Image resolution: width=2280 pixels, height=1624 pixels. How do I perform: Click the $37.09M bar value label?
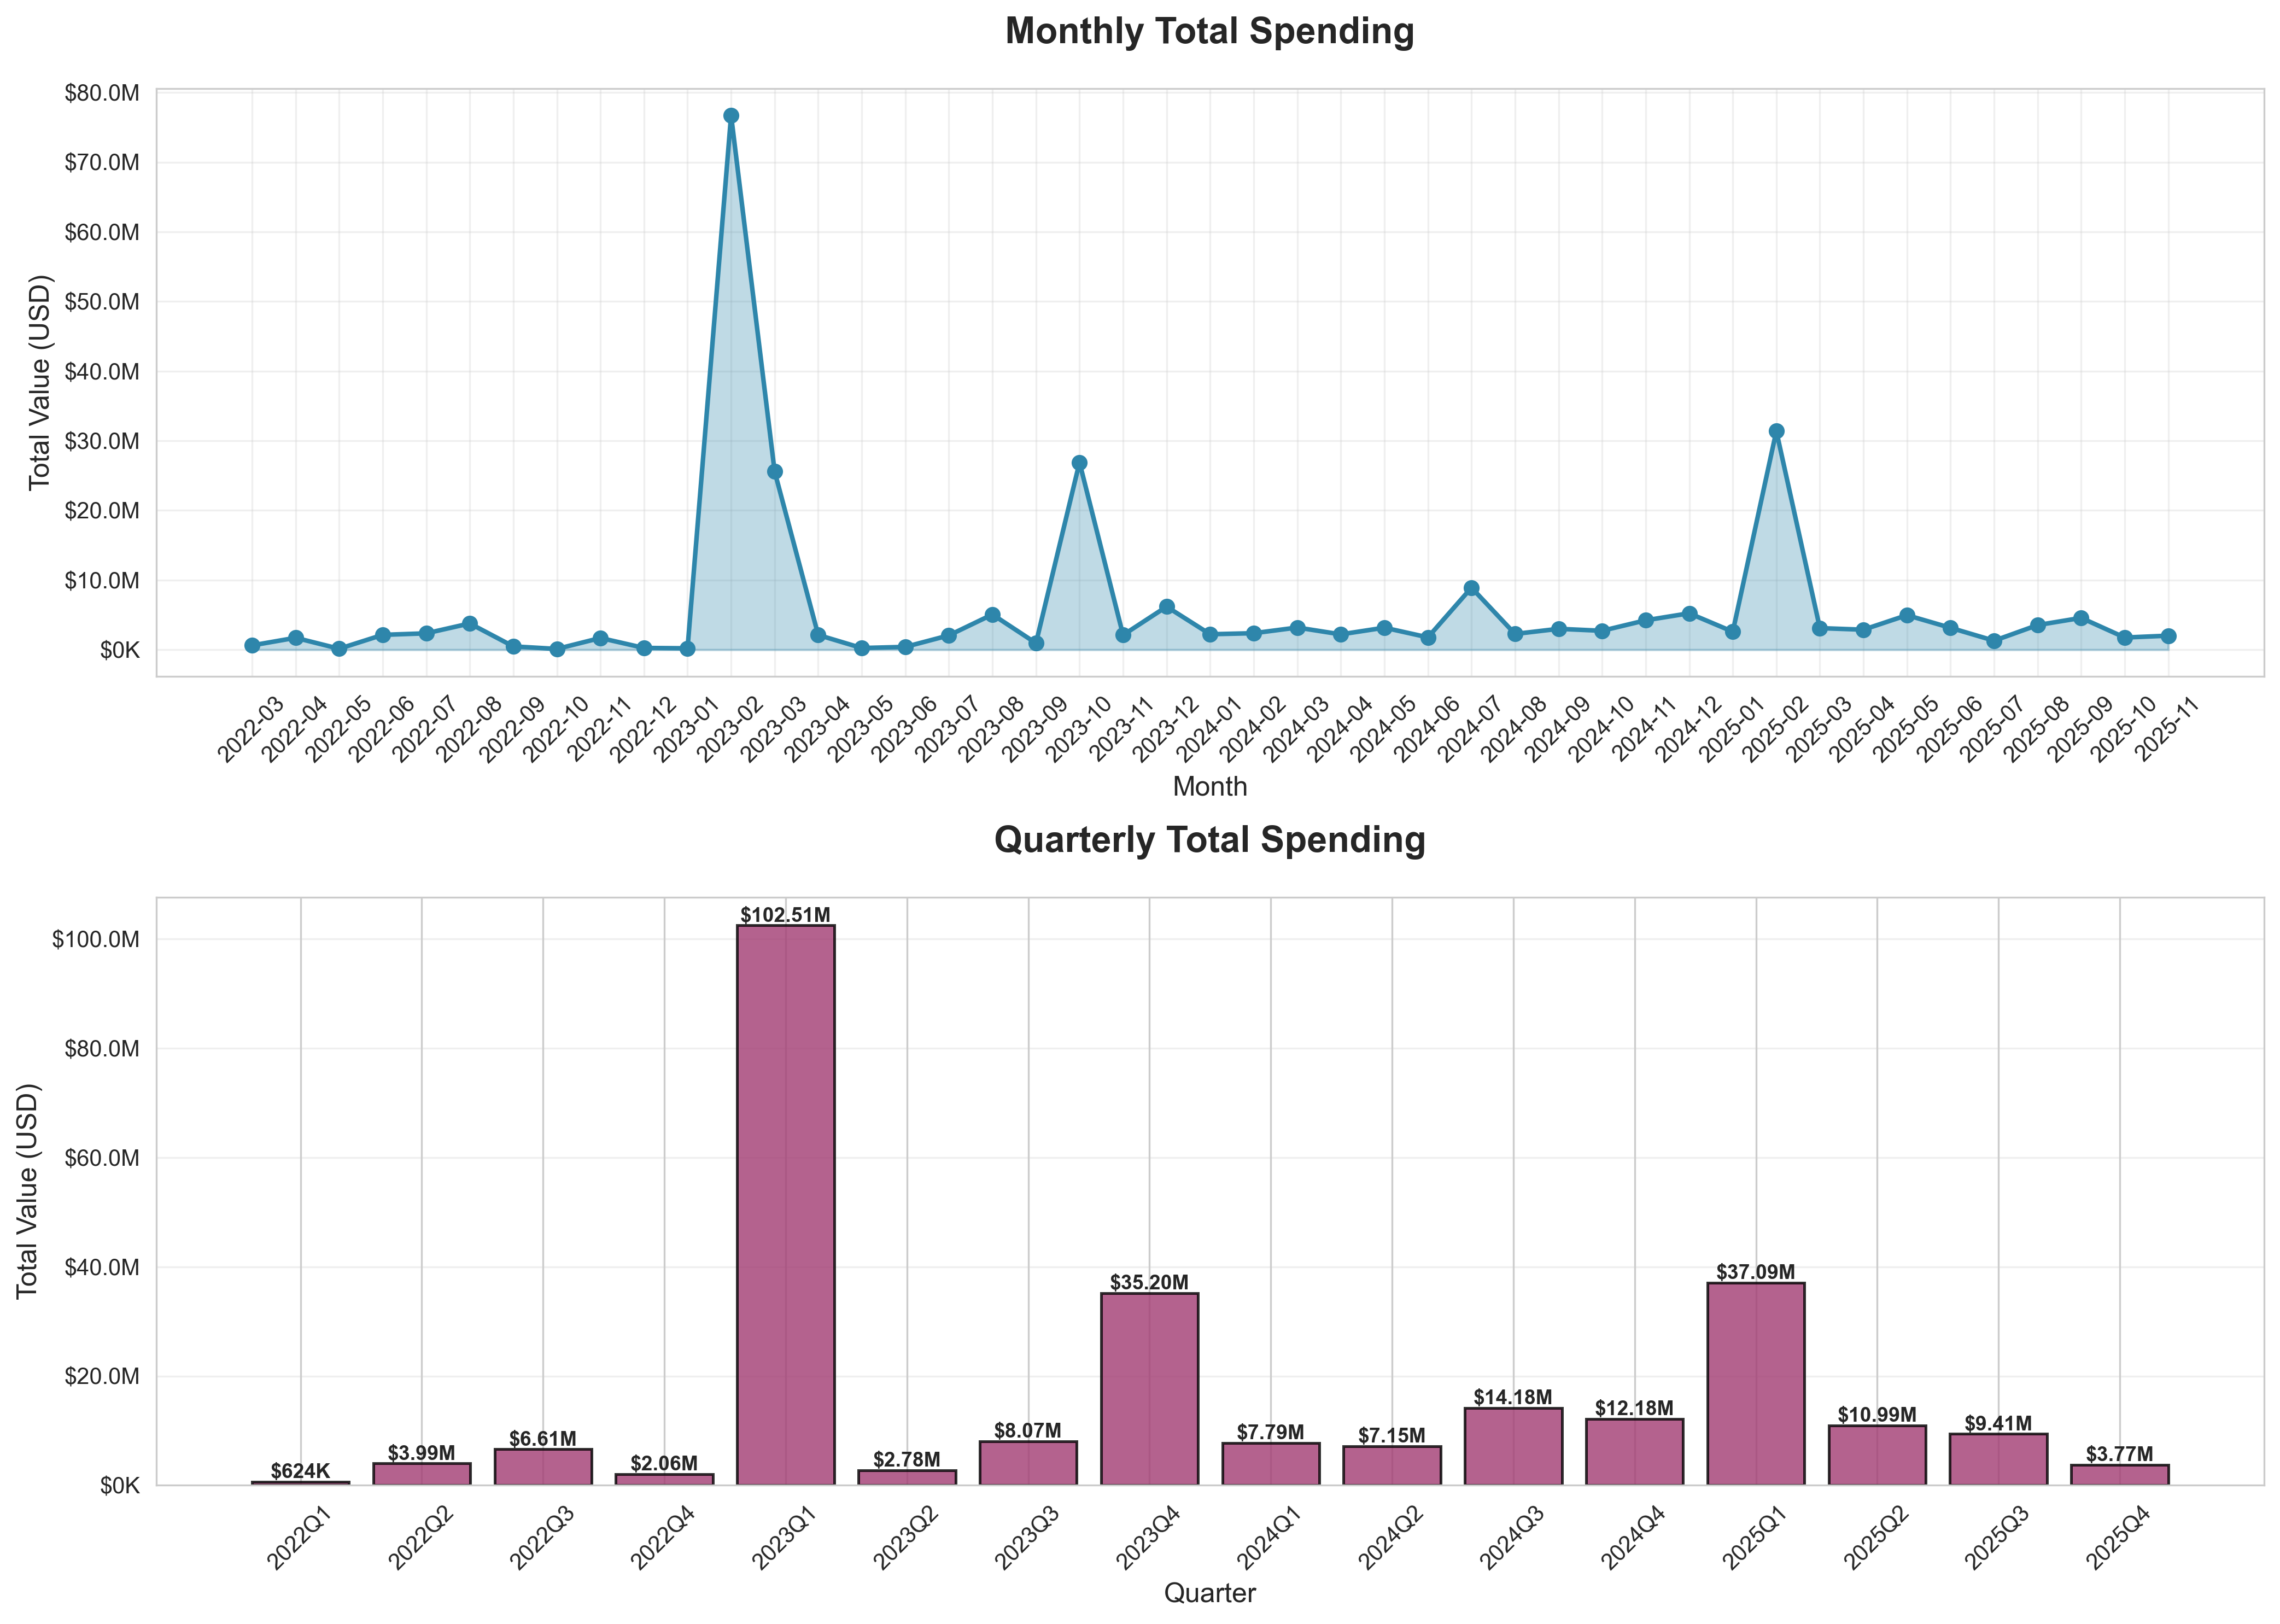[1755, 1272]
